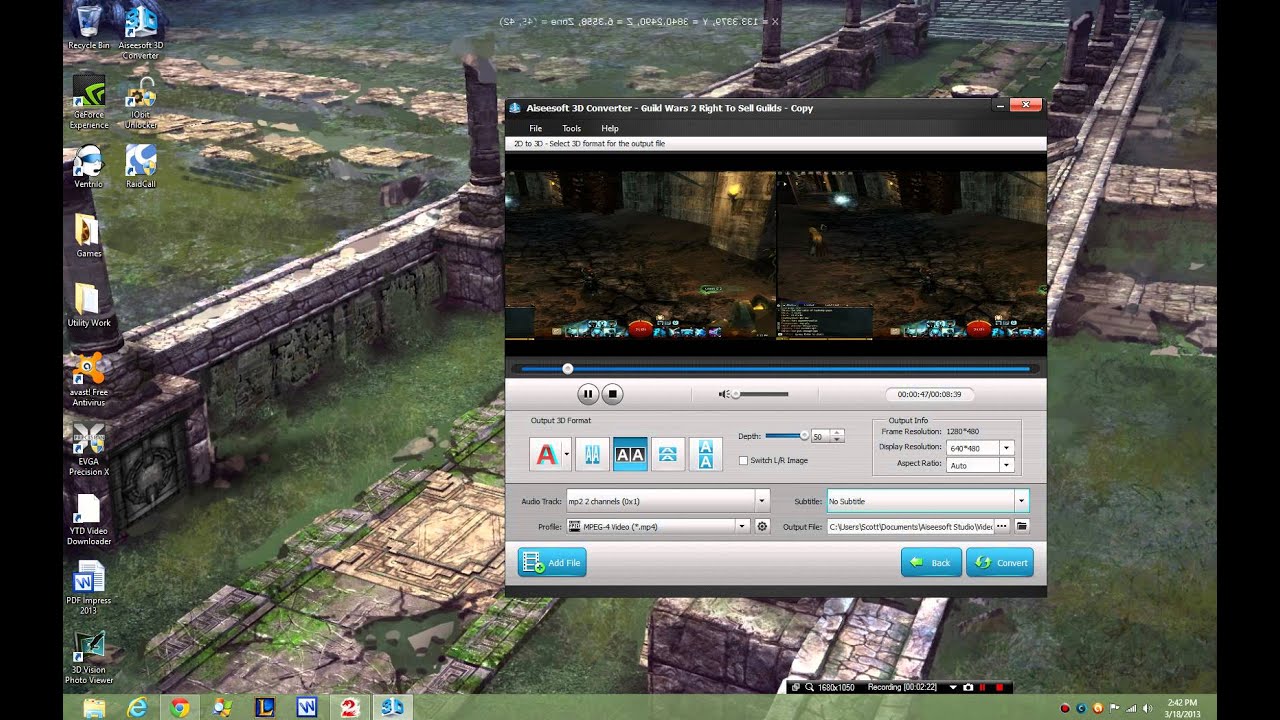Open the Help menu
The height and width of the screenshot is (720, 1280).
tap(610, 128)
